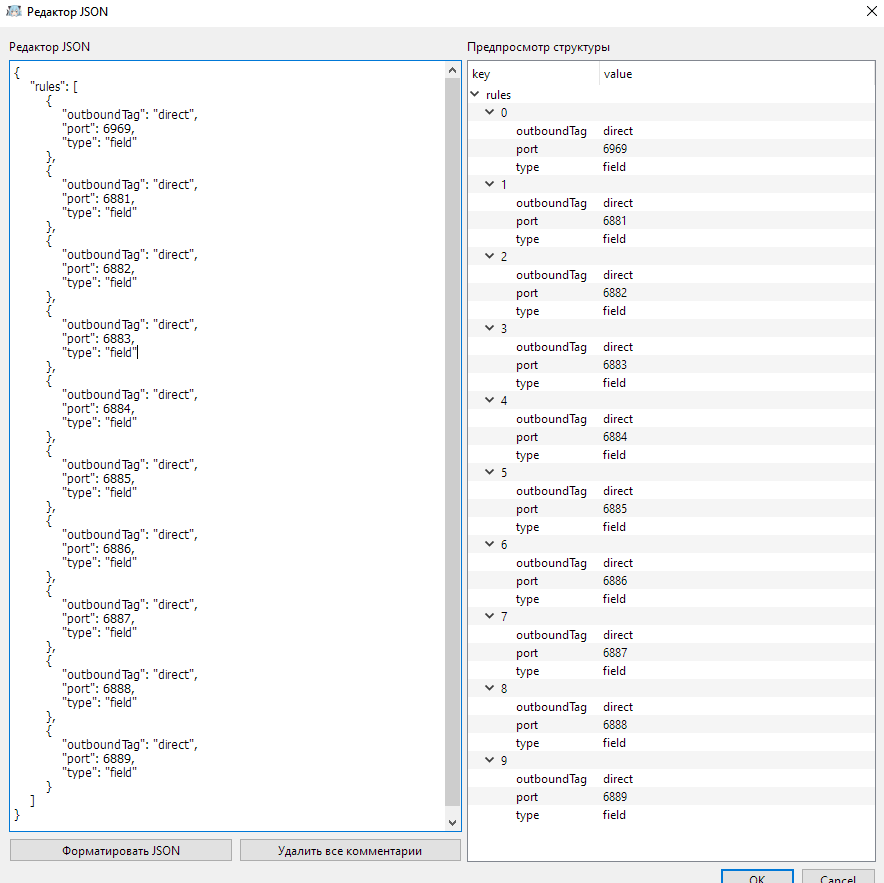884x883 pixels.
Task: Collapse tree node 3
Action: (x=489, y=328)
